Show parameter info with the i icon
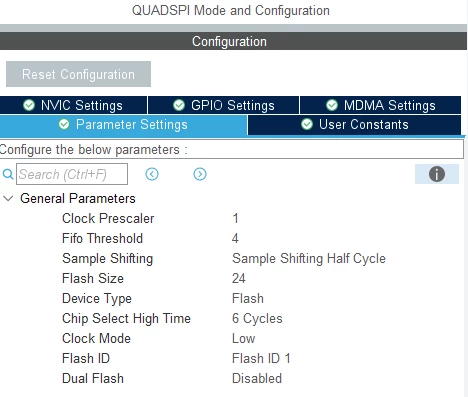Screen dimensions: 468x397 tap(437, 174)
